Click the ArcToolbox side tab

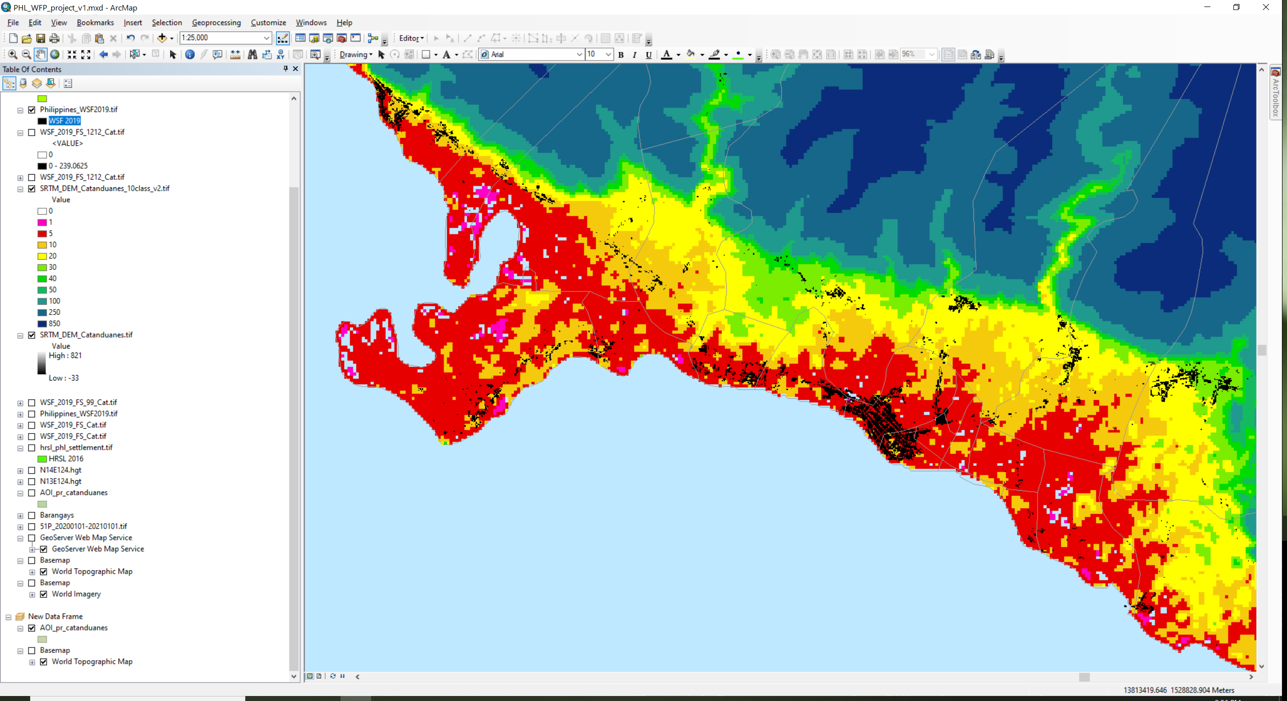[x=1276, y=92]
